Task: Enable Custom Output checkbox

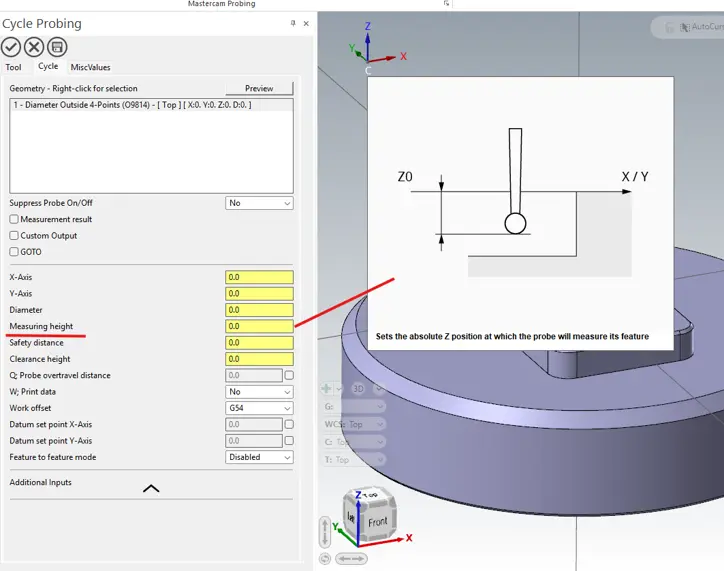Action: tap(14, 235)
